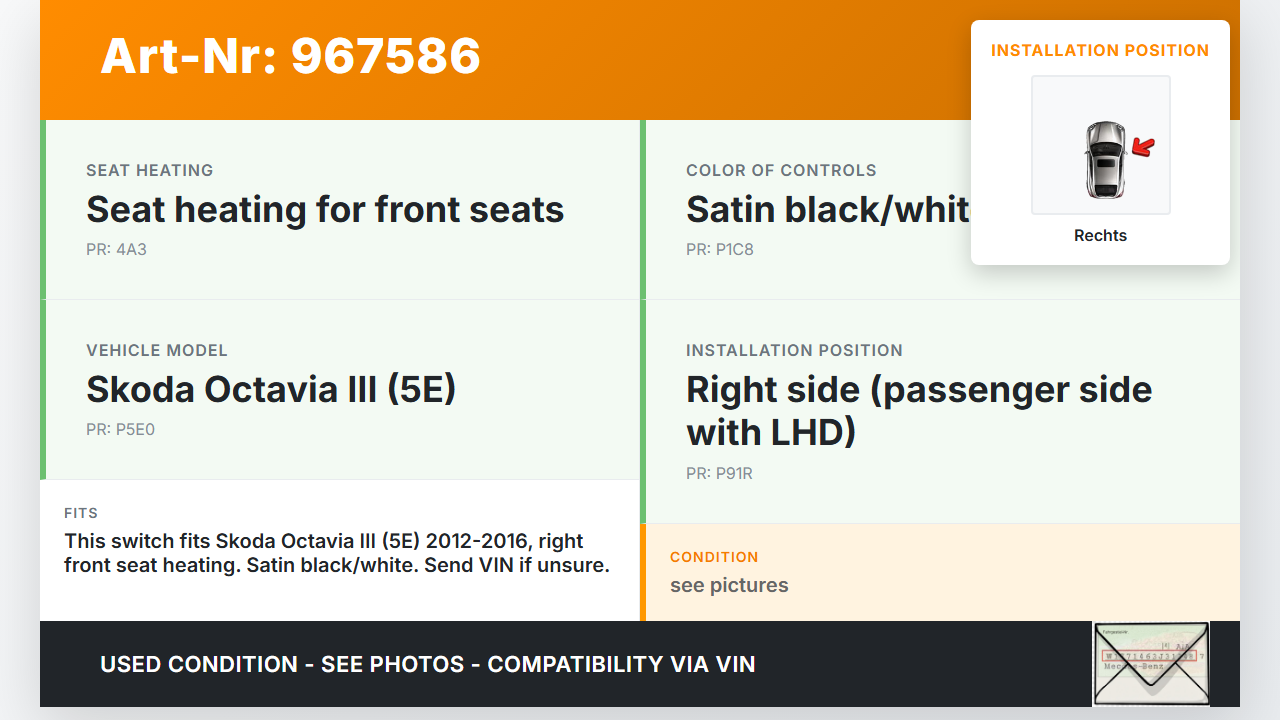This screenshot has width=1280, height=720.
Task: Click the USED CONDITION footer banner text
Action: point(427,664)
